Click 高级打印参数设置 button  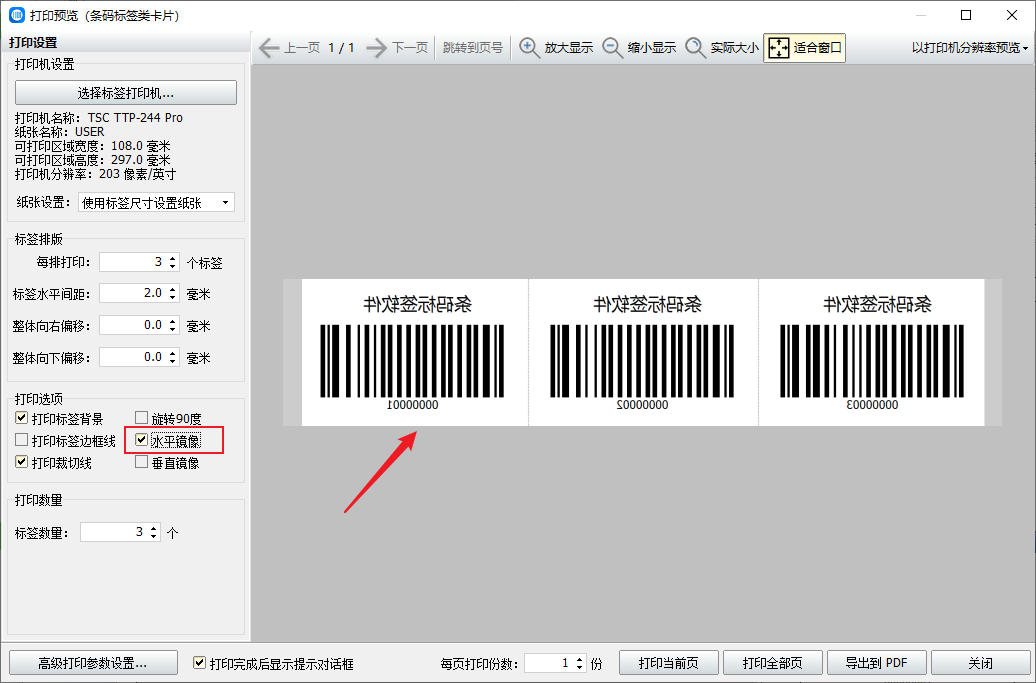(93, 663)
